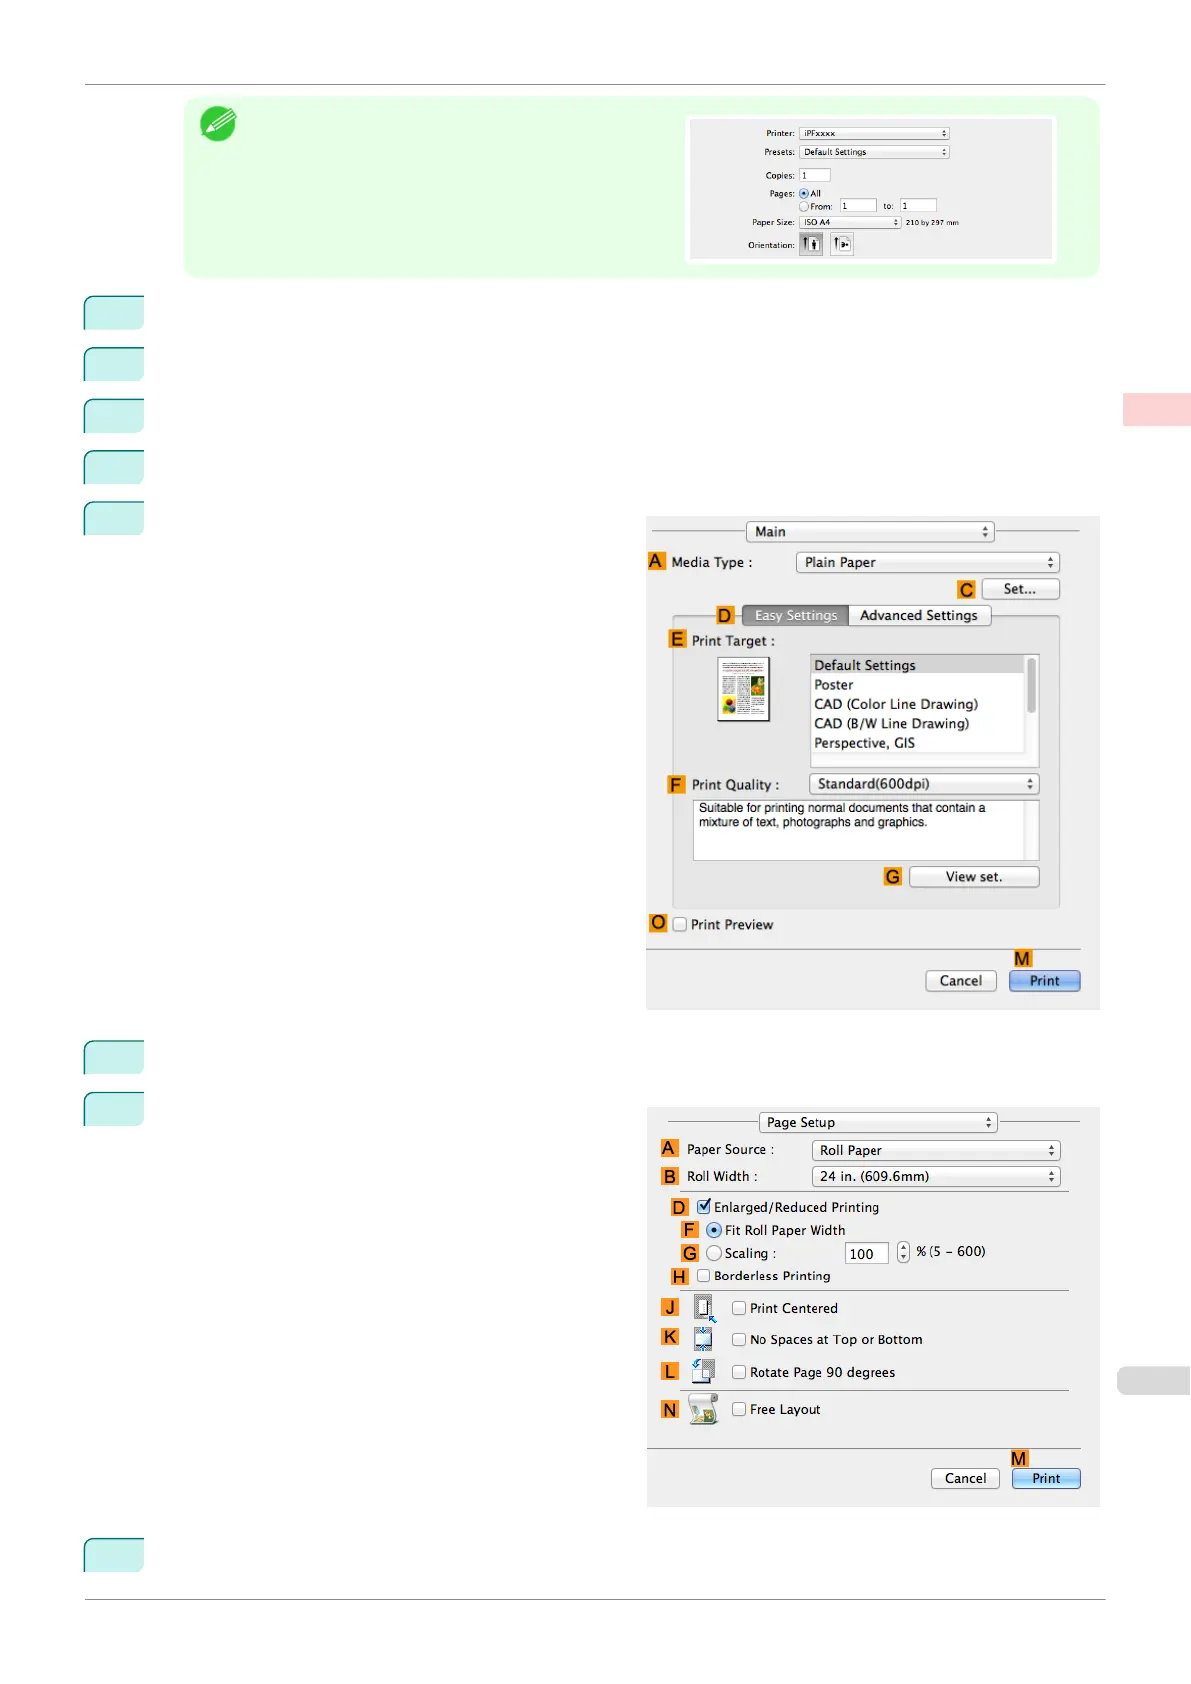Click the Copies input field
This screenshot has width=1191, height=1684.
(815, 175)
